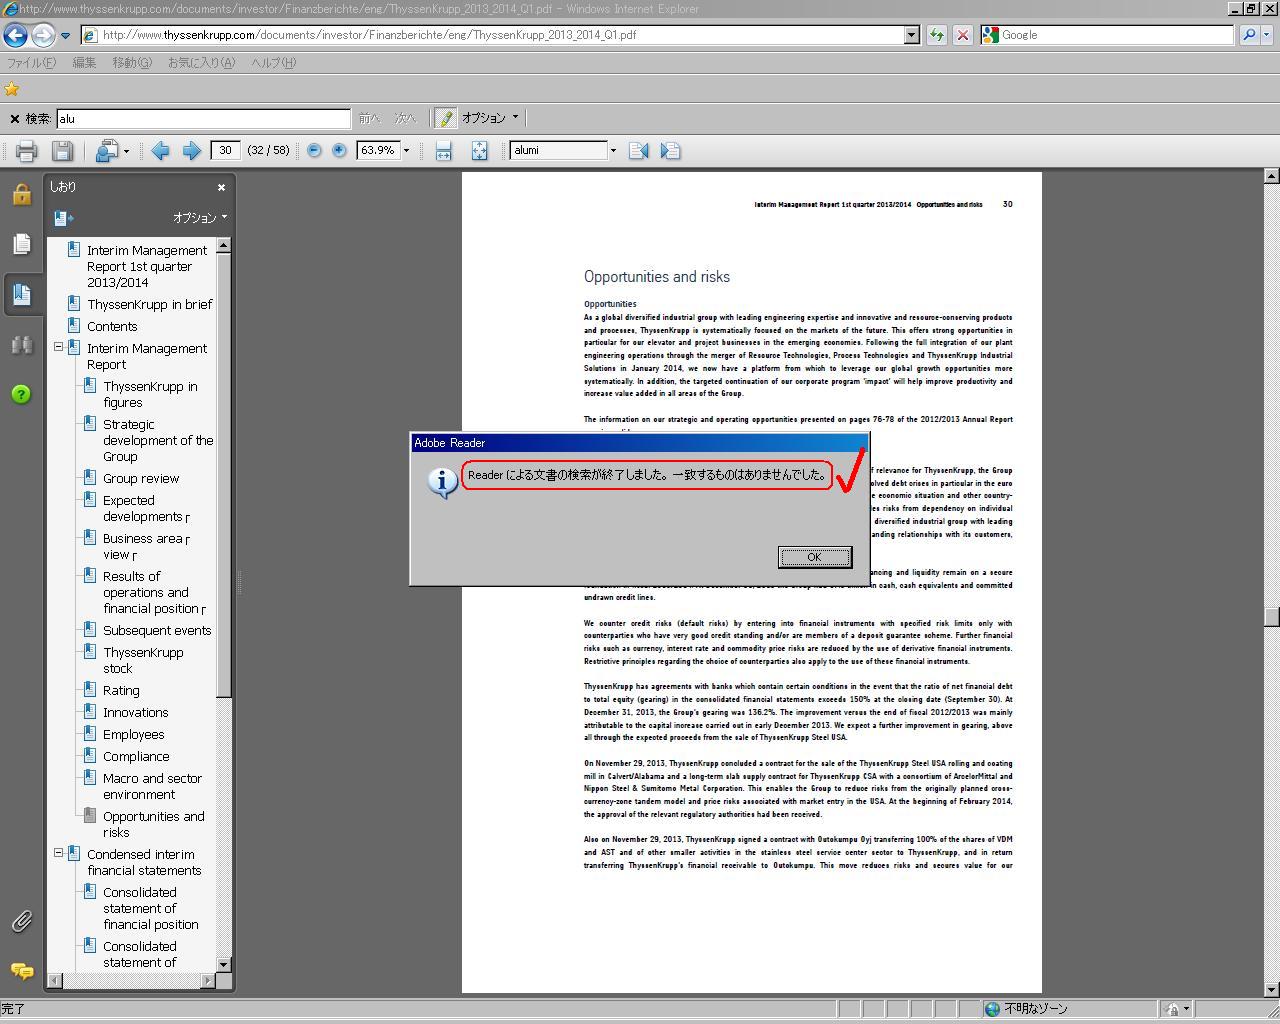Open the comments panel icon

[x=21, y=971]
